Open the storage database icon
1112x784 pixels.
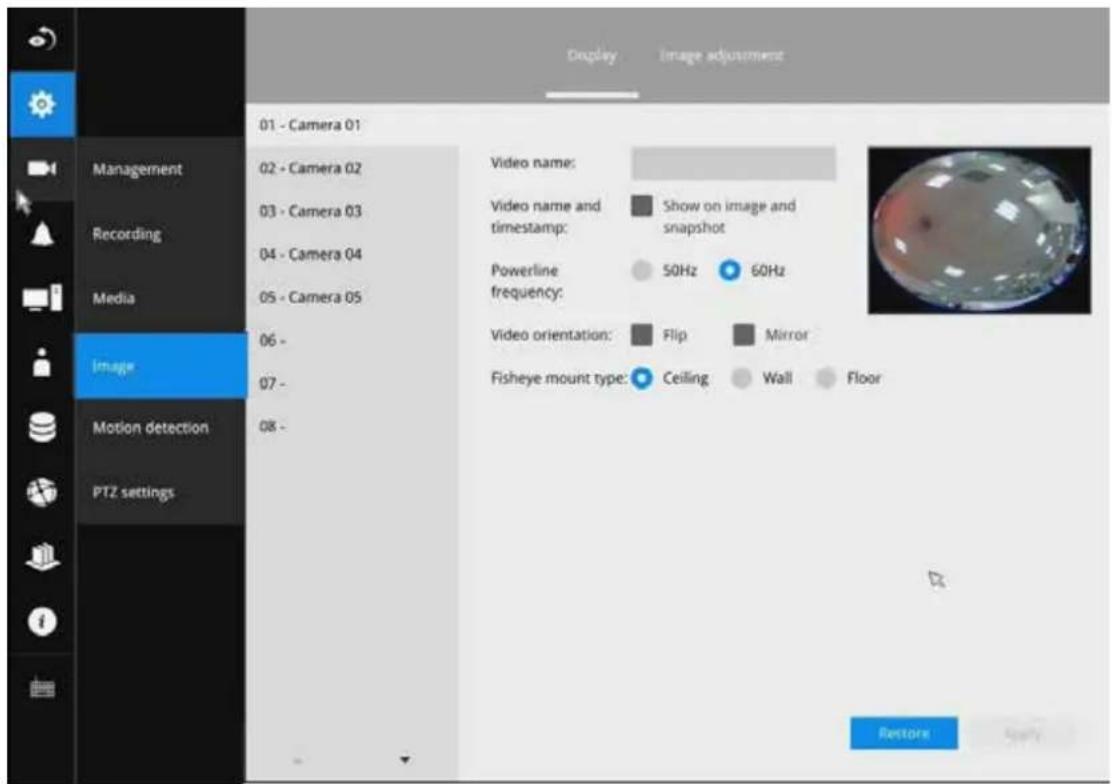42,428
